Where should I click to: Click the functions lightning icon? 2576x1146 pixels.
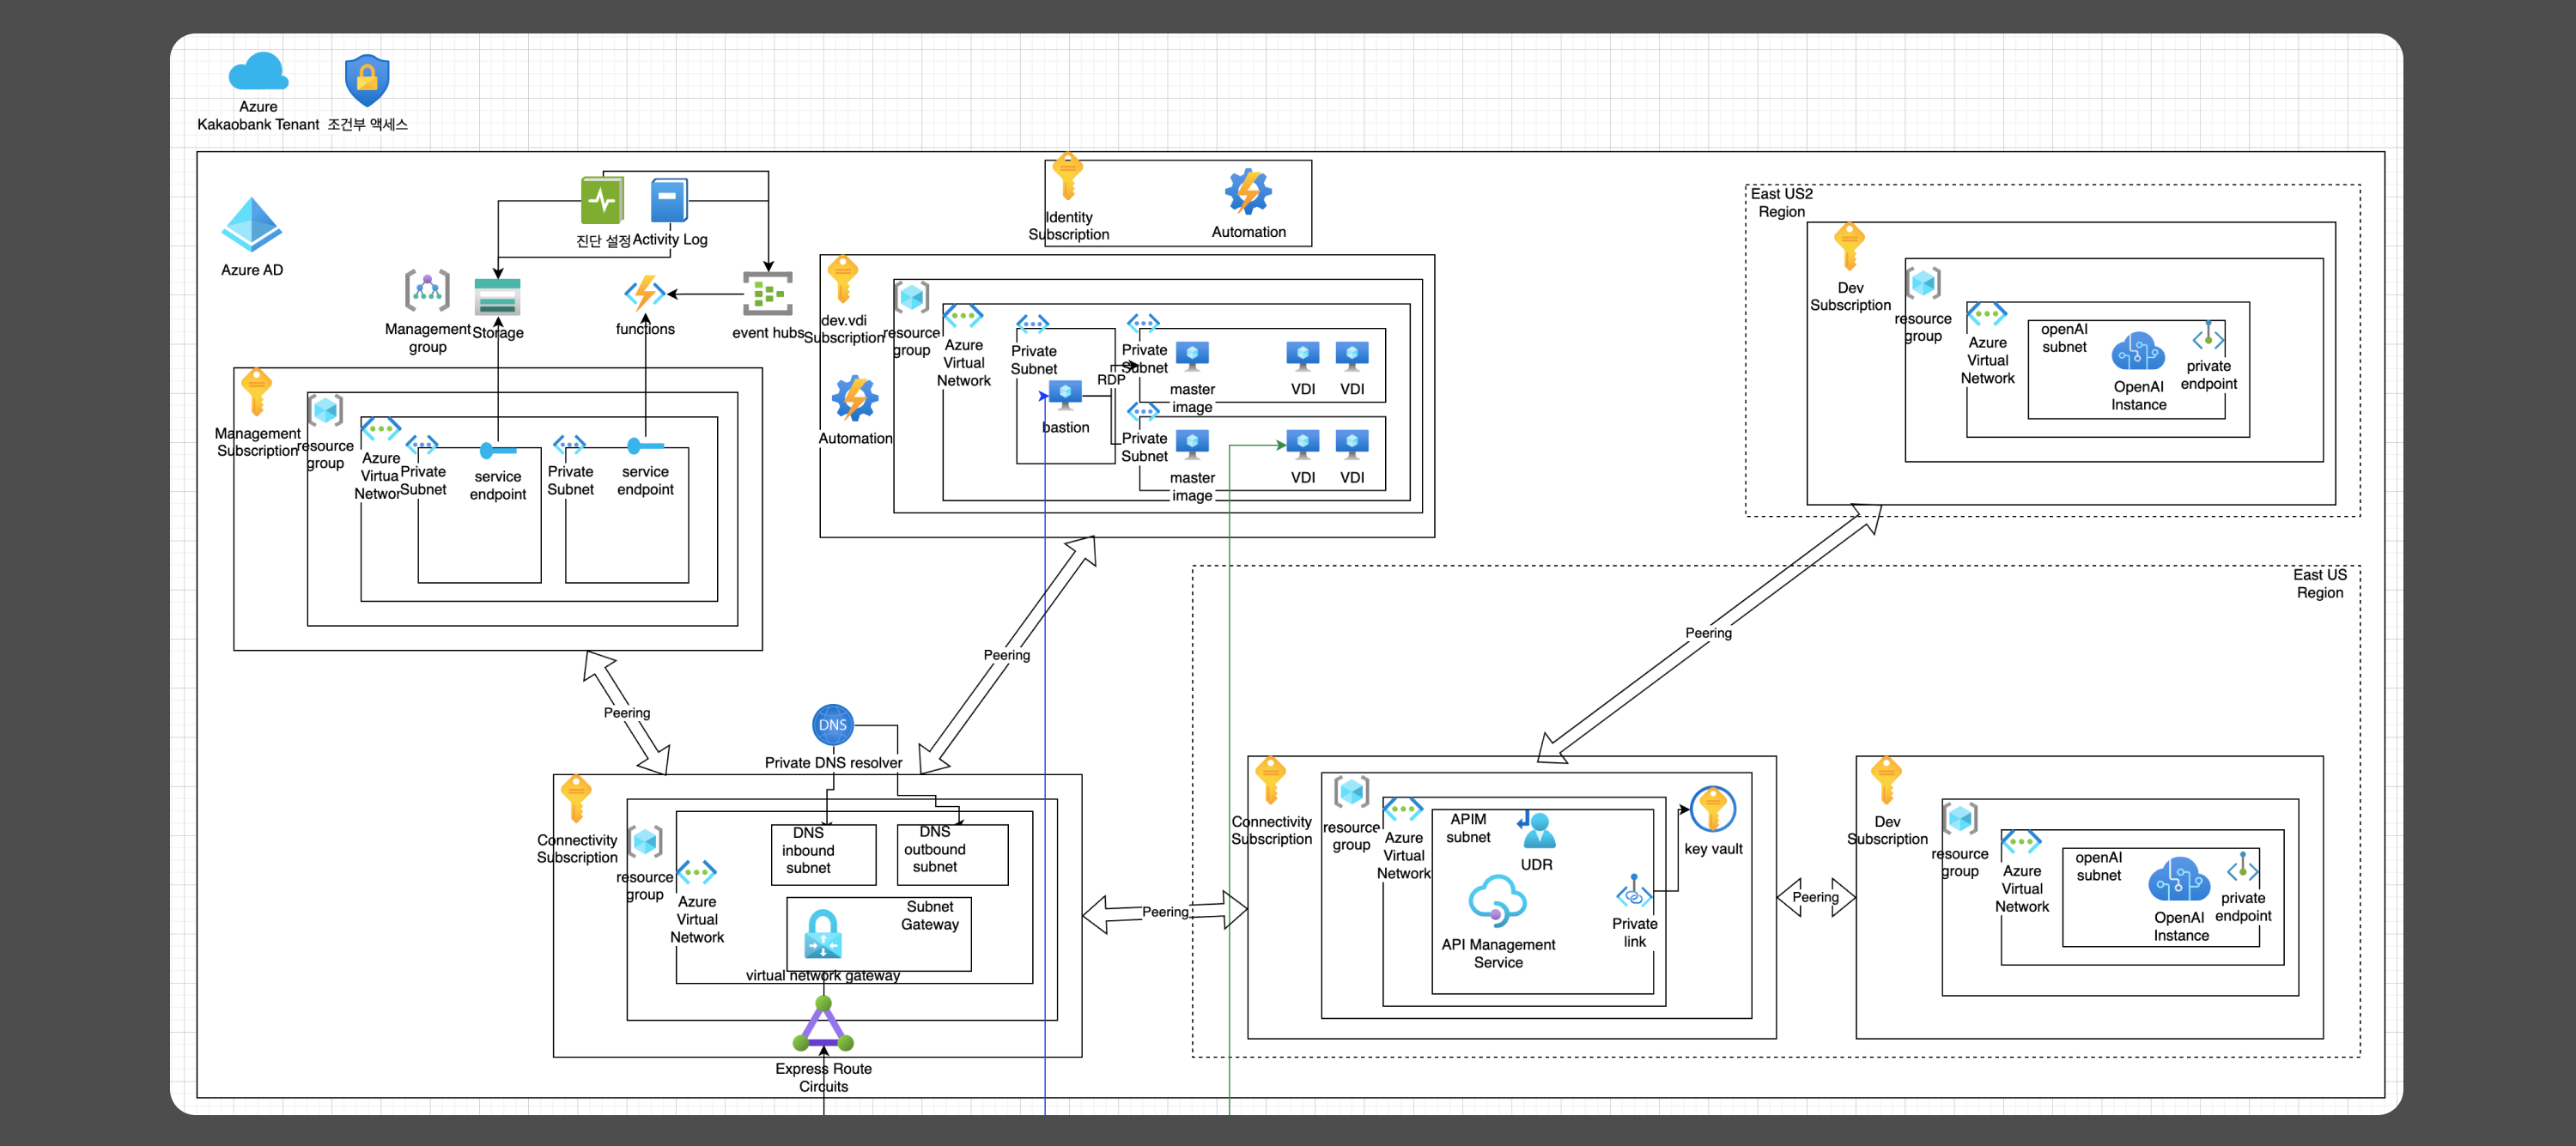point(645,293)
